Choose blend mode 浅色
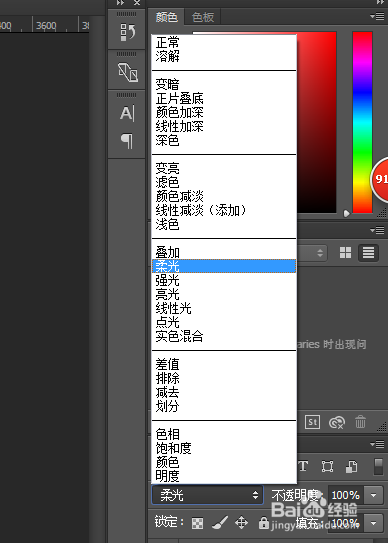Image resolution: width=388 pixels, height=543 pixels. (224, 224)
